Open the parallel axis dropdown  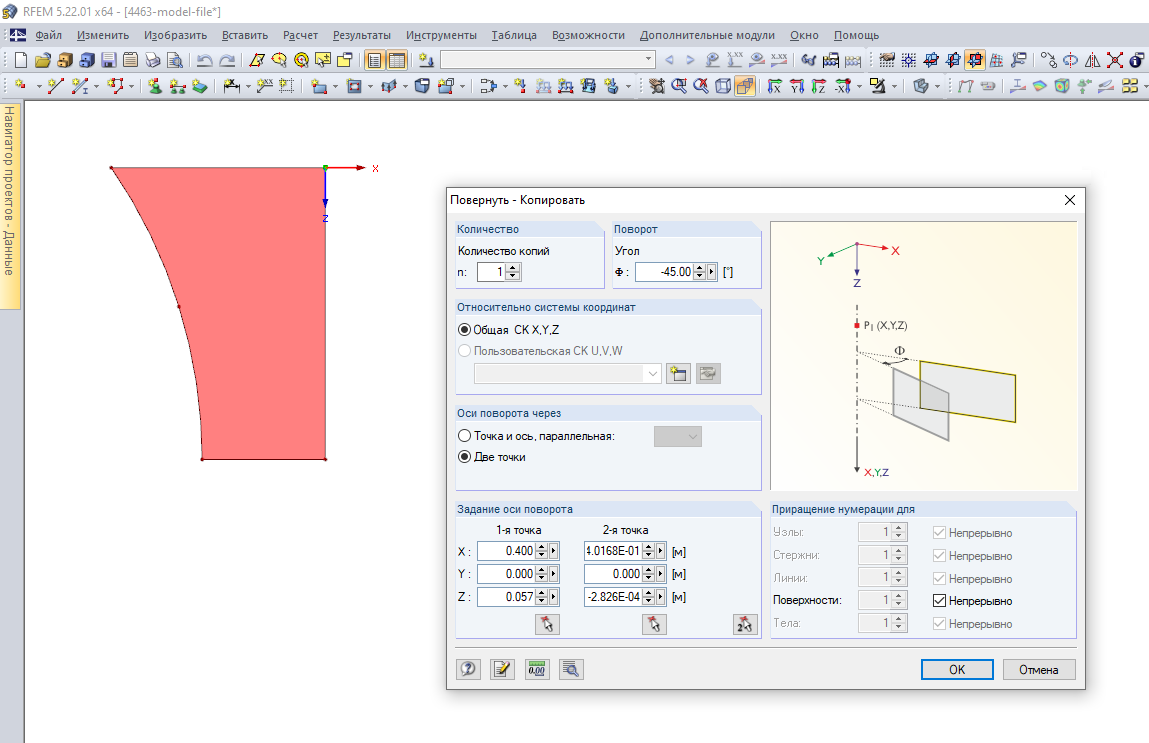[678, 437]
